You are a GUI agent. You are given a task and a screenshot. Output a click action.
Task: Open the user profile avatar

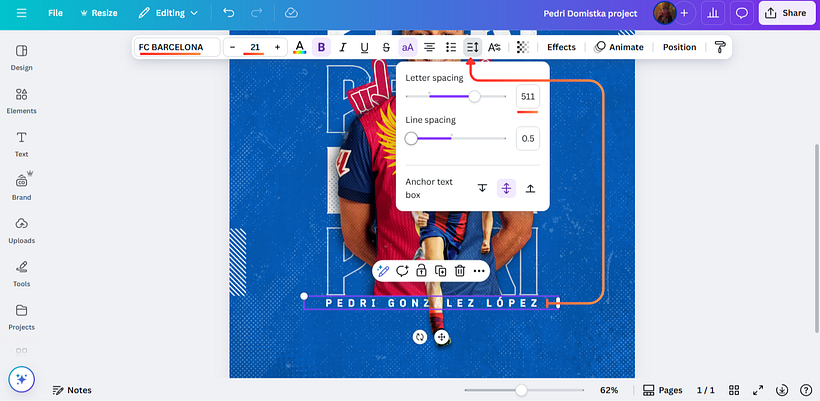[x=664, y=13]
